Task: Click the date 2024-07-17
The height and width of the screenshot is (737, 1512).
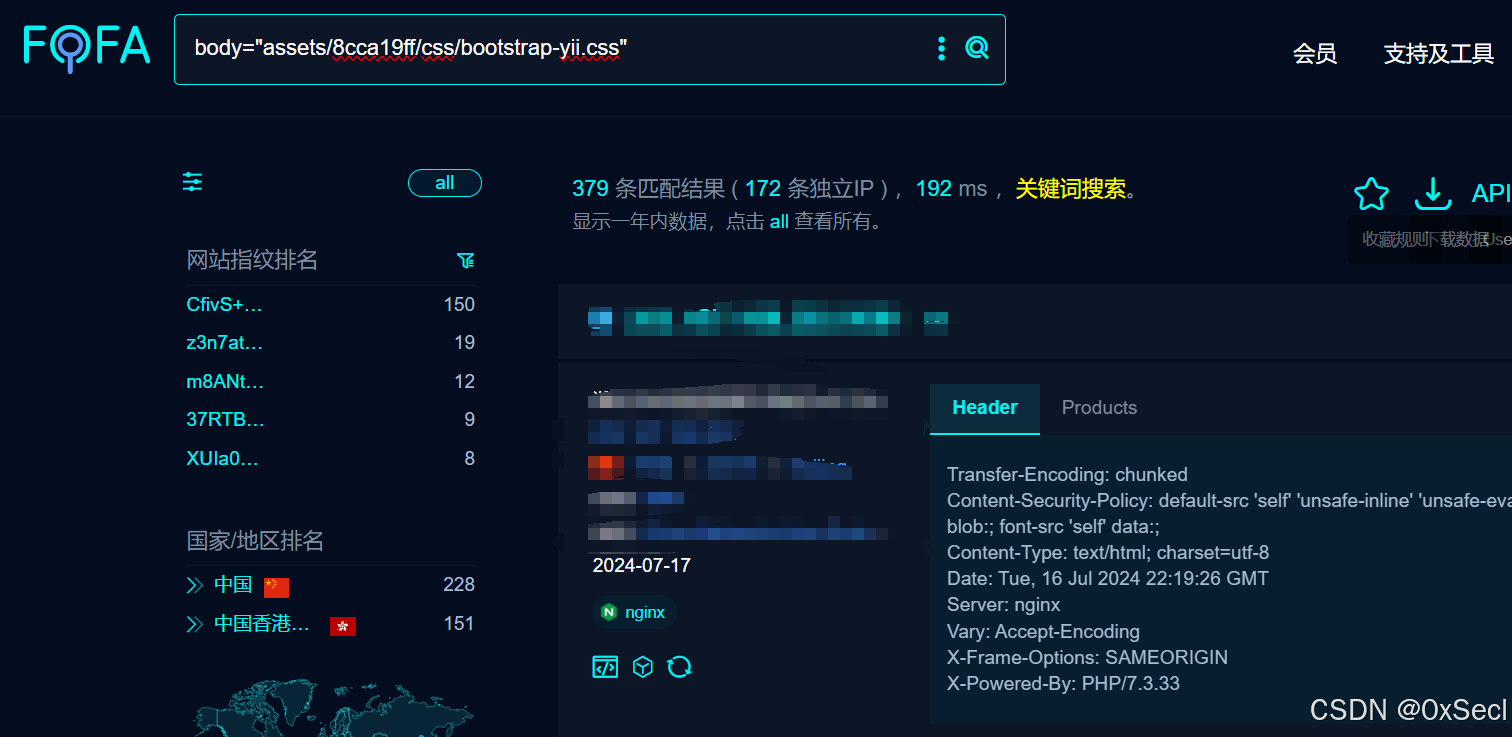Action: (641, 565)
